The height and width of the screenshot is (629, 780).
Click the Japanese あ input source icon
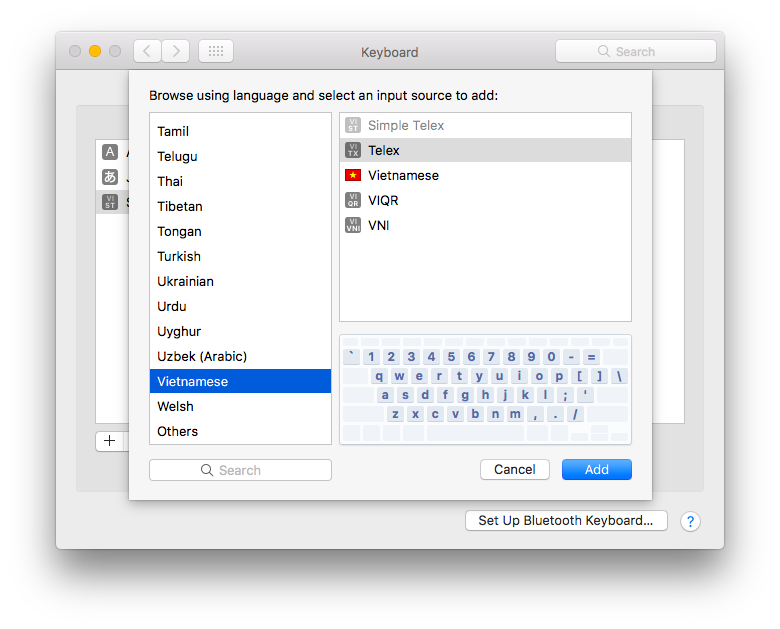(110, 177)
